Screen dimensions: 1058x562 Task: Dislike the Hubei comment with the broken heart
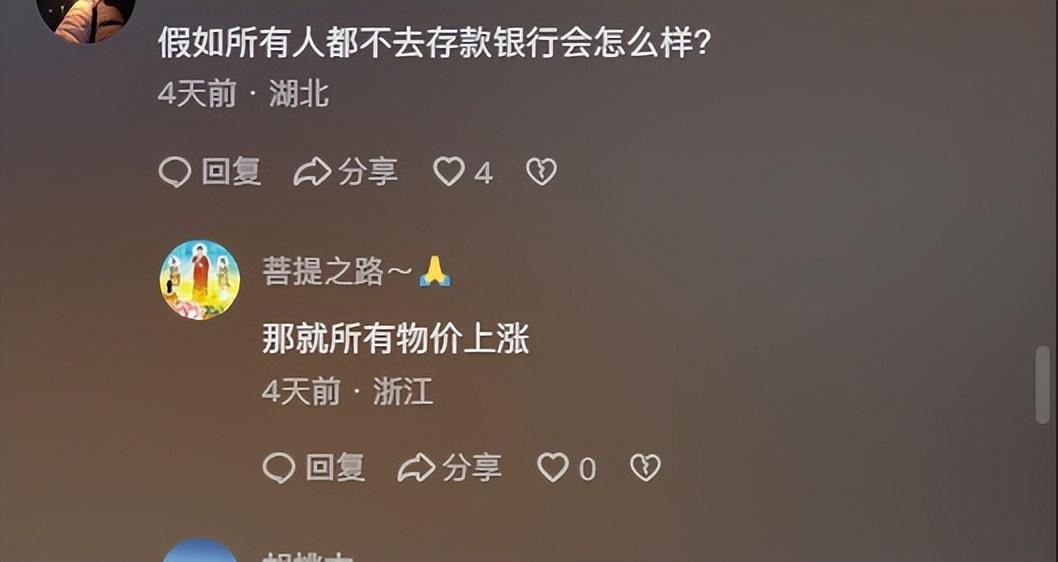(x=542, y=172)
